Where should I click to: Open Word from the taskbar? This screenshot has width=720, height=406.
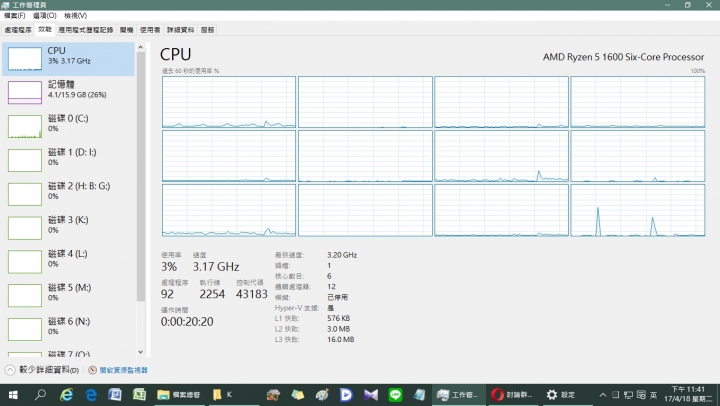coord(115,395)
